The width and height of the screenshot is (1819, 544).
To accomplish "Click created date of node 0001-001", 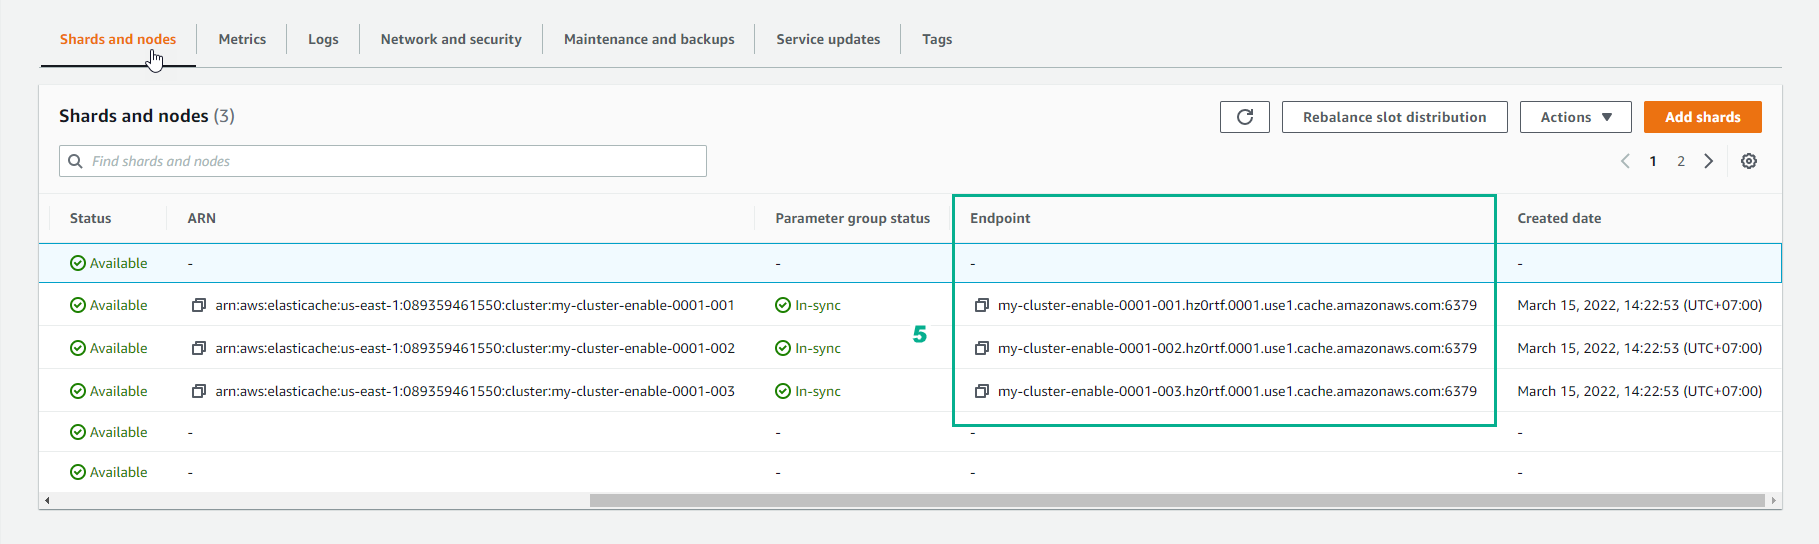I will (1640, 305).
